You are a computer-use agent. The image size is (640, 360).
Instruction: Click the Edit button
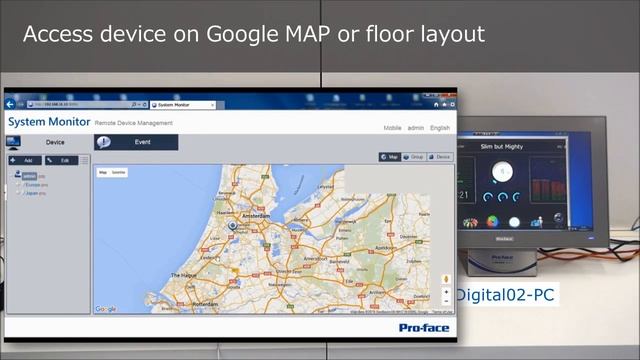pyautogui.click(x=62, y=160)
